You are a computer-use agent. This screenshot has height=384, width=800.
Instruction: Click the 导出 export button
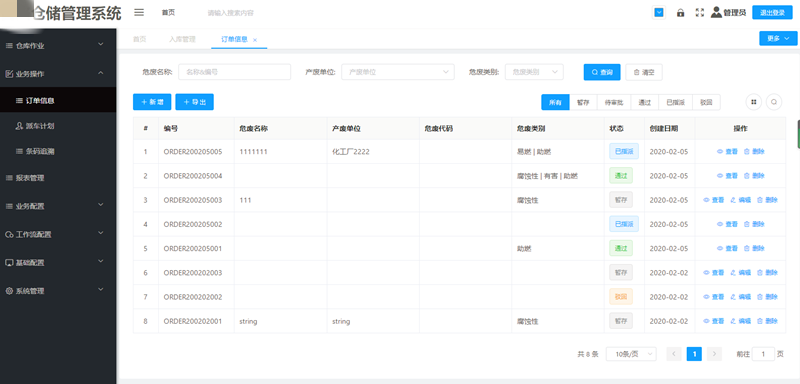(x=194, y=102)
